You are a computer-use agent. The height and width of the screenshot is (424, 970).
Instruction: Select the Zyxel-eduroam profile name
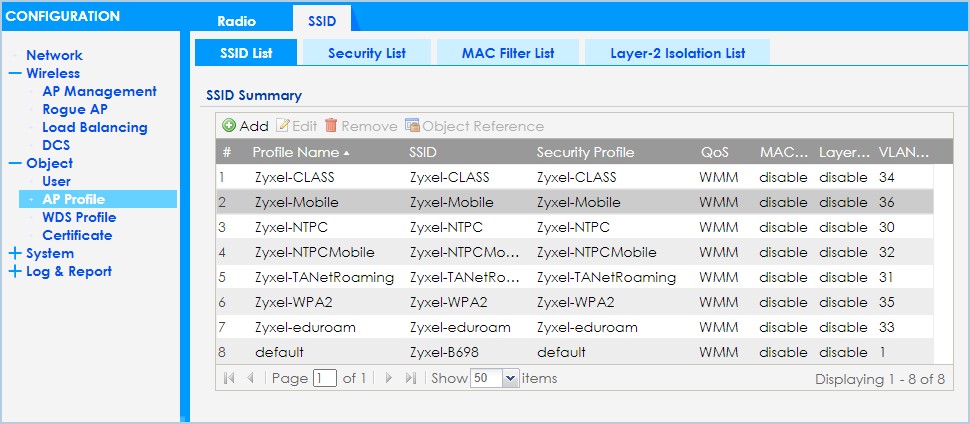(305, 327)
